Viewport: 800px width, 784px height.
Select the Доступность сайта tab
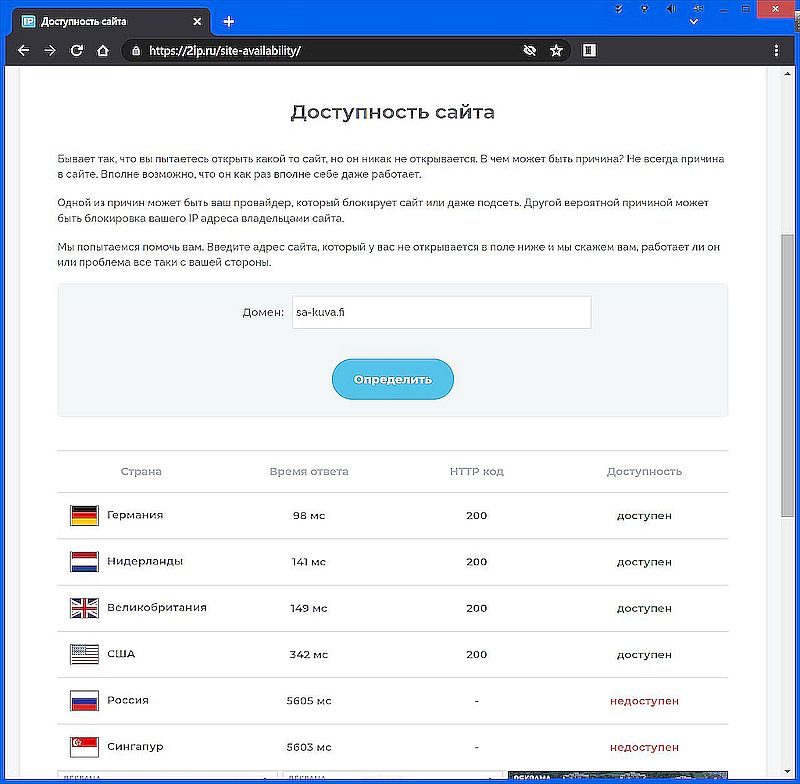pyautogui.click(x=110, y=21)
